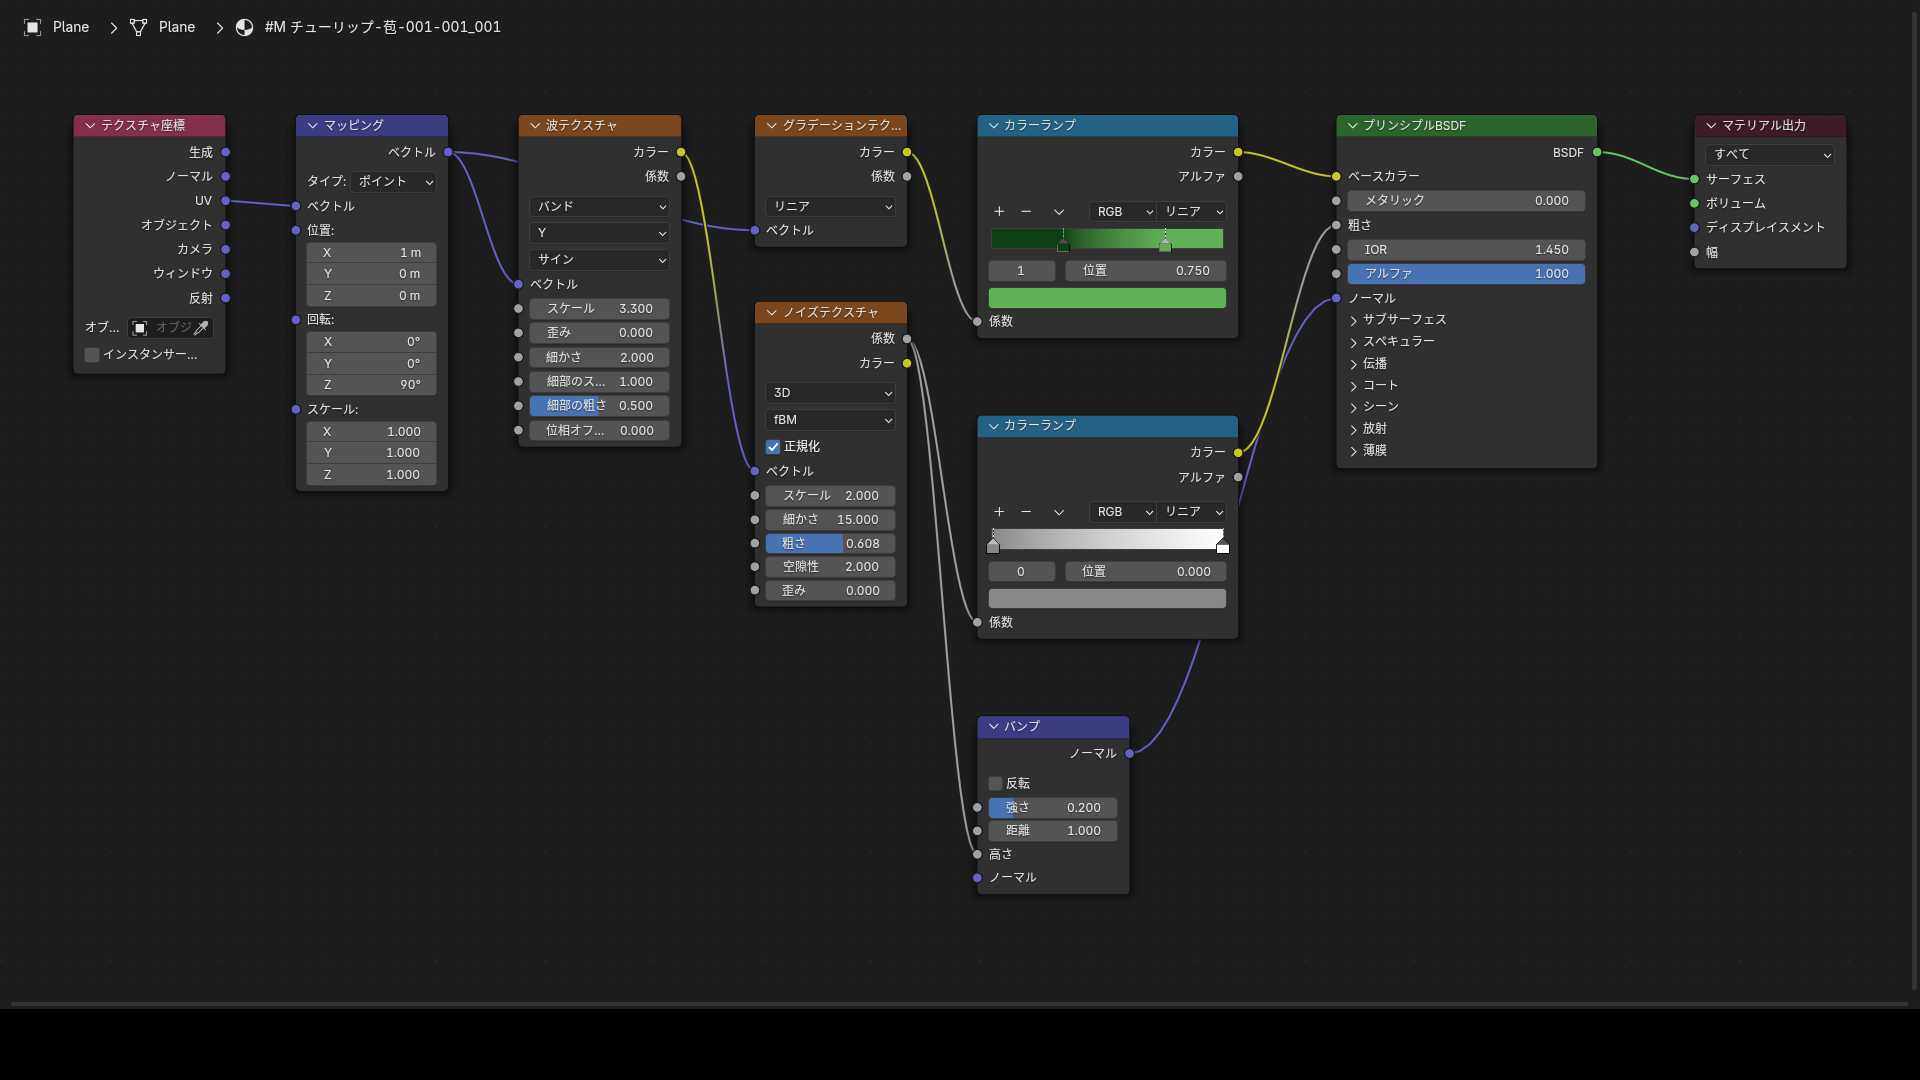Screen dimensions: 1920x1080
Task: Click the スケール 3.300 field in the wave texture node
Action: 599,309
